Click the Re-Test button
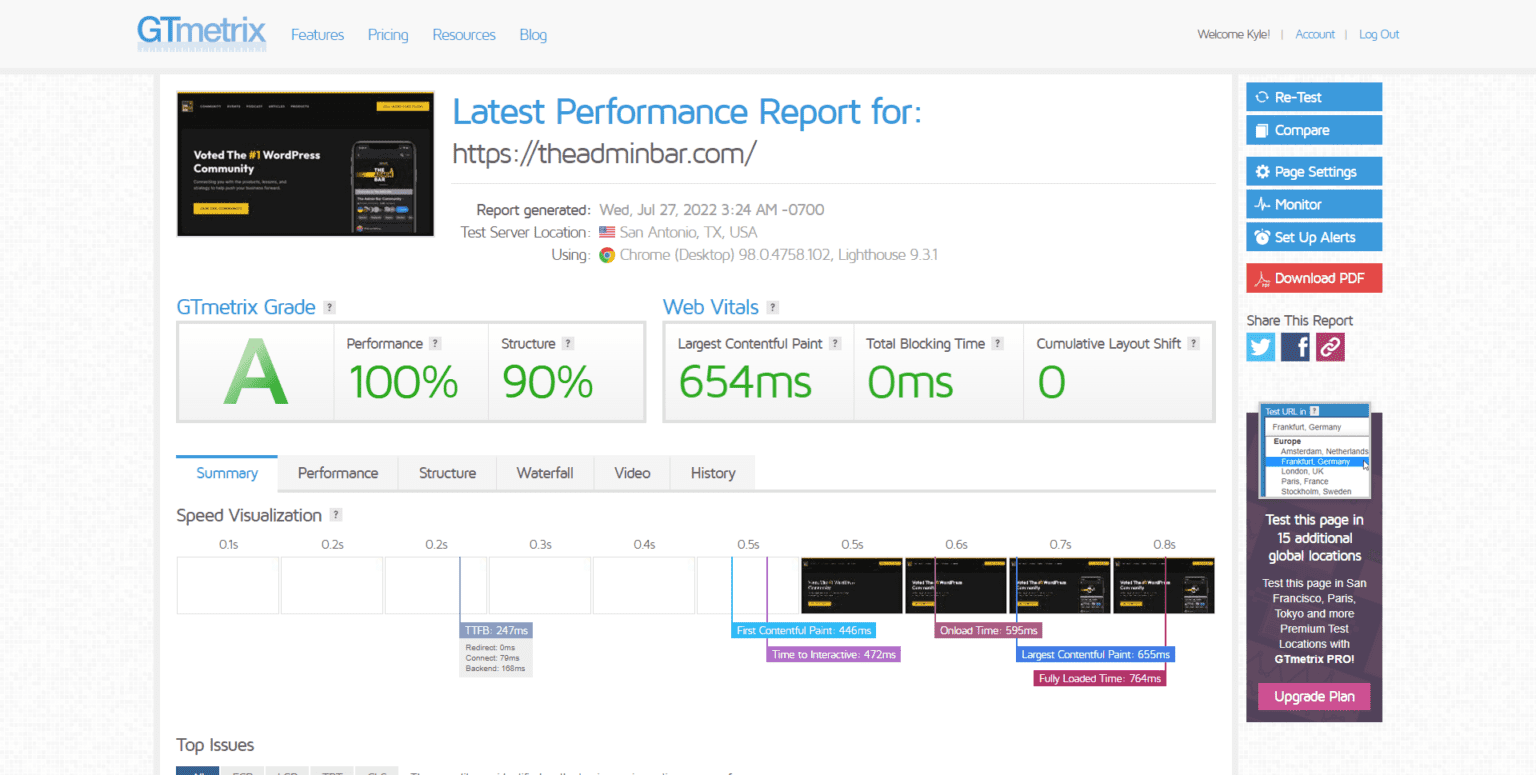 [1313, 96]
